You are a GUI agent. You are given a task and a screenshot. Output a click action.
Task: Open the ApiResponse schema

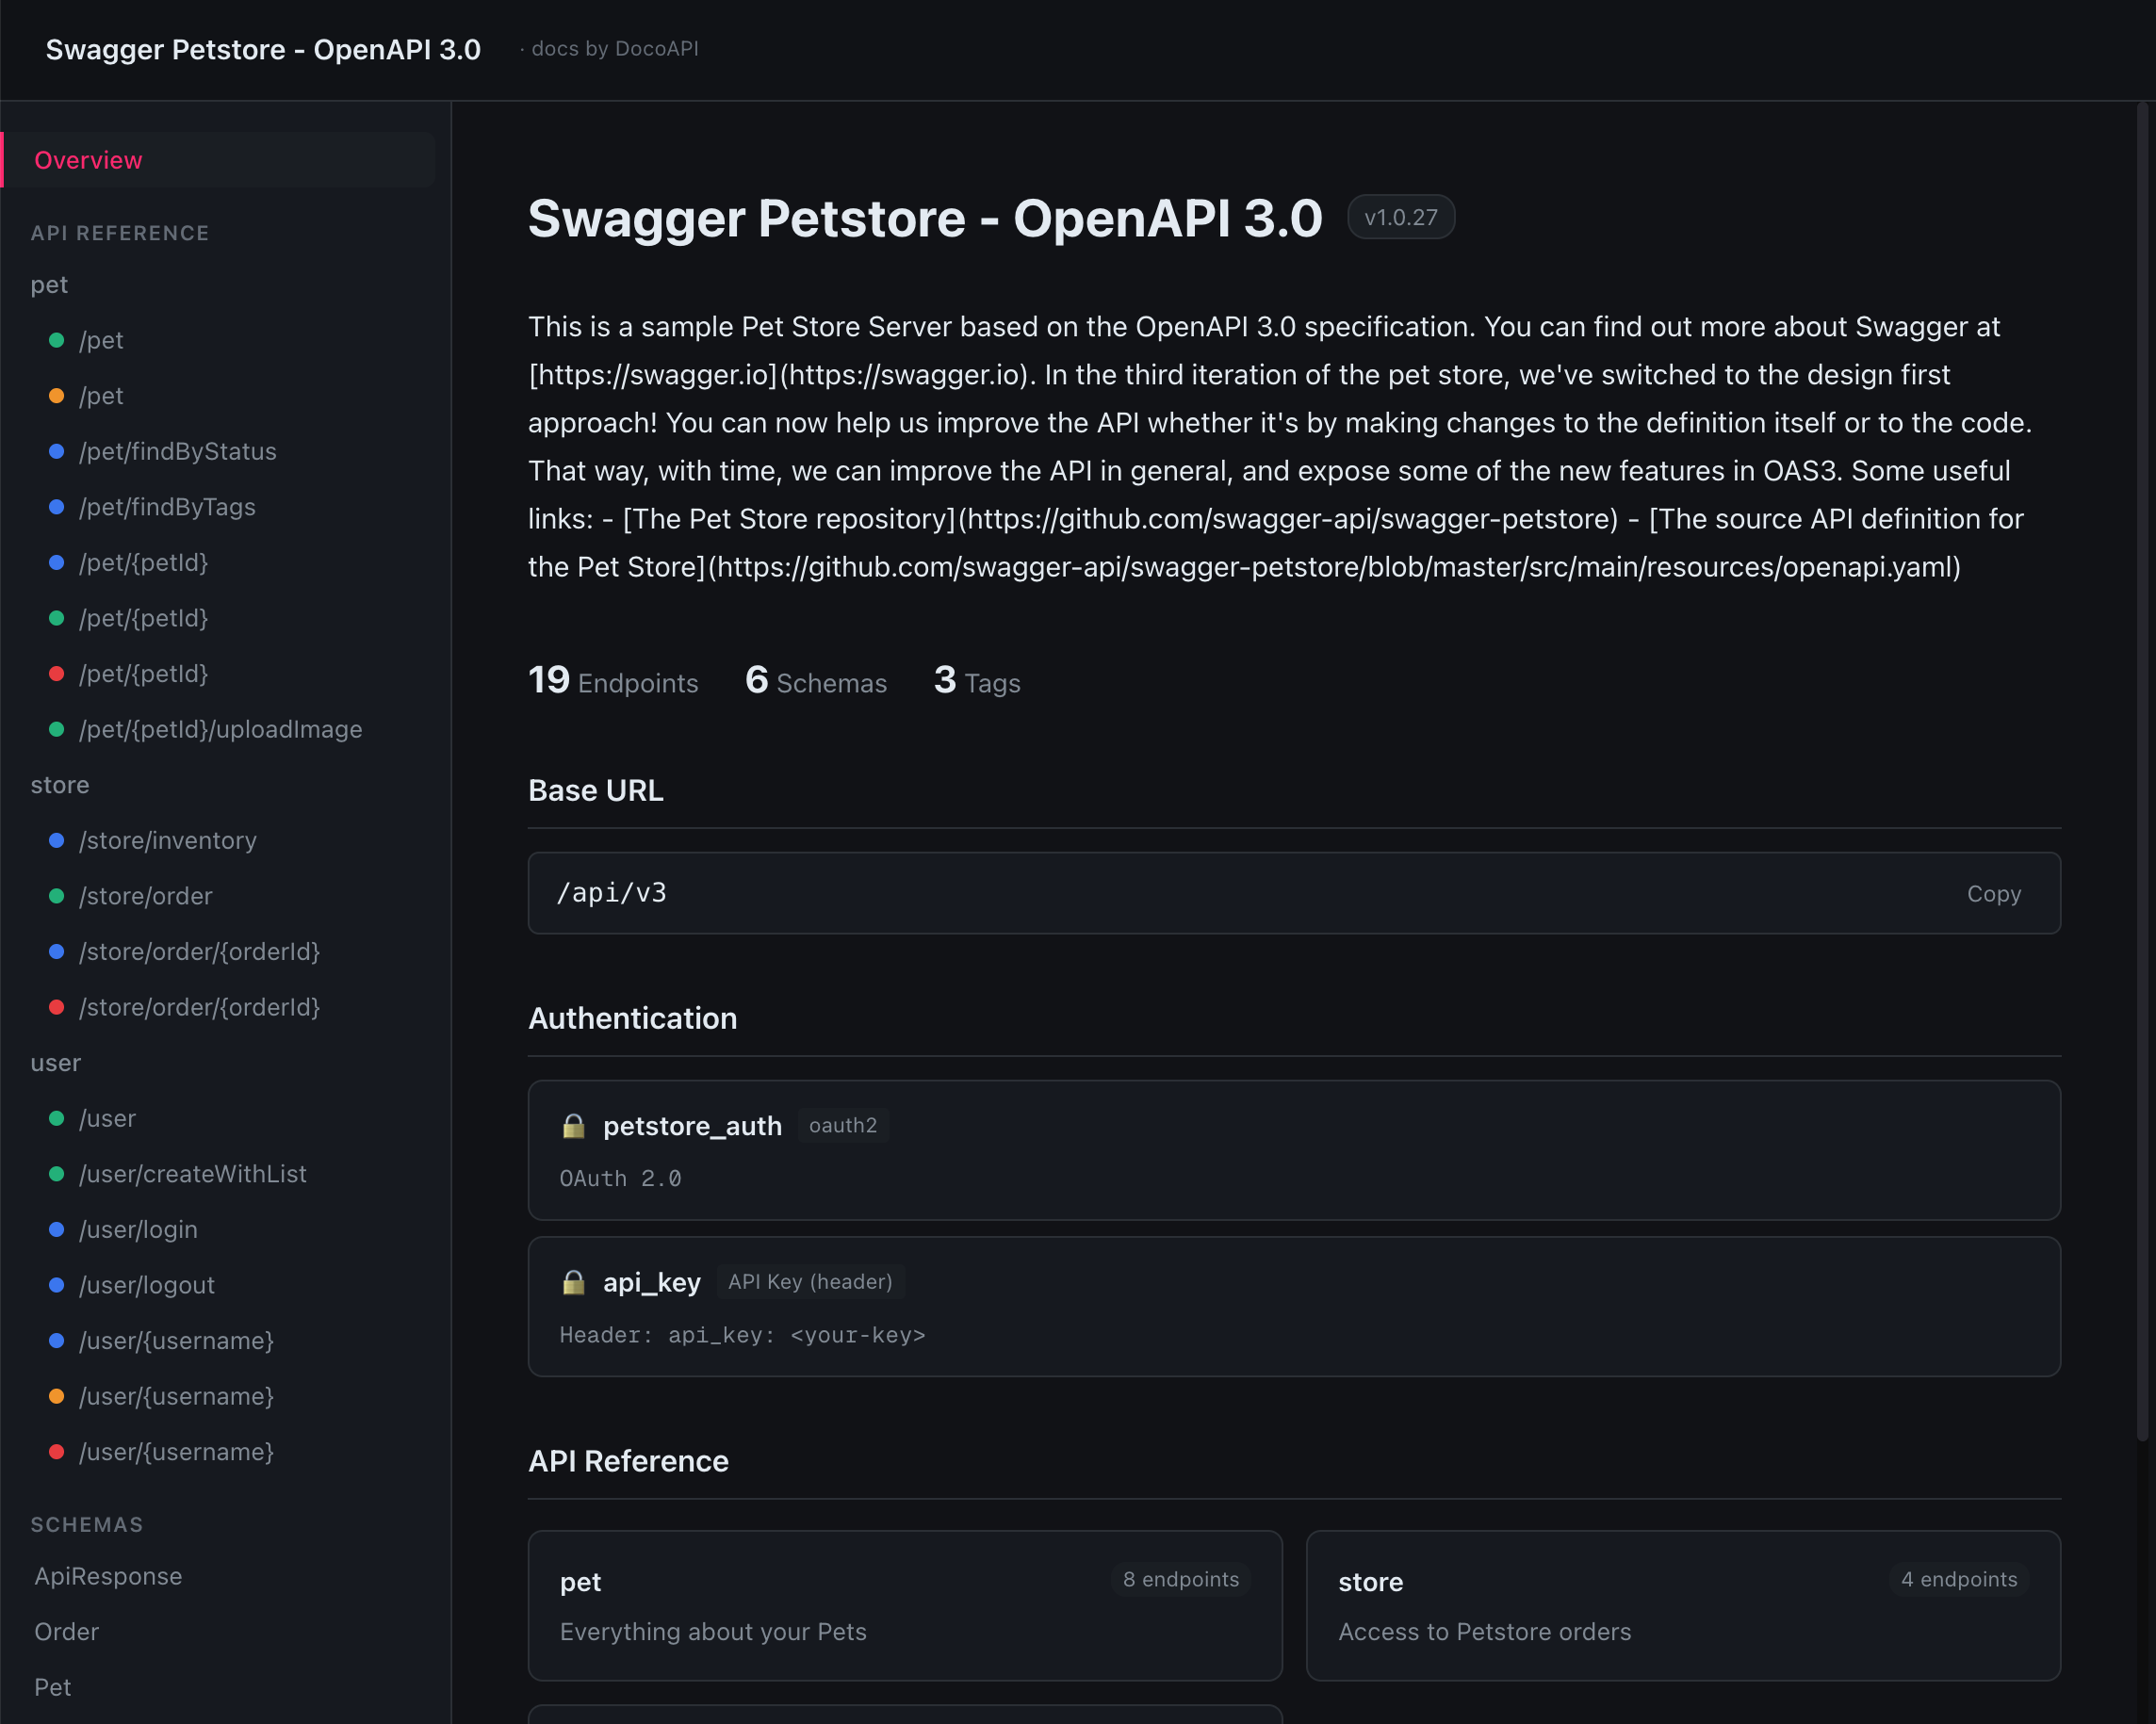pyautogui.click(x=108, y=1576)
